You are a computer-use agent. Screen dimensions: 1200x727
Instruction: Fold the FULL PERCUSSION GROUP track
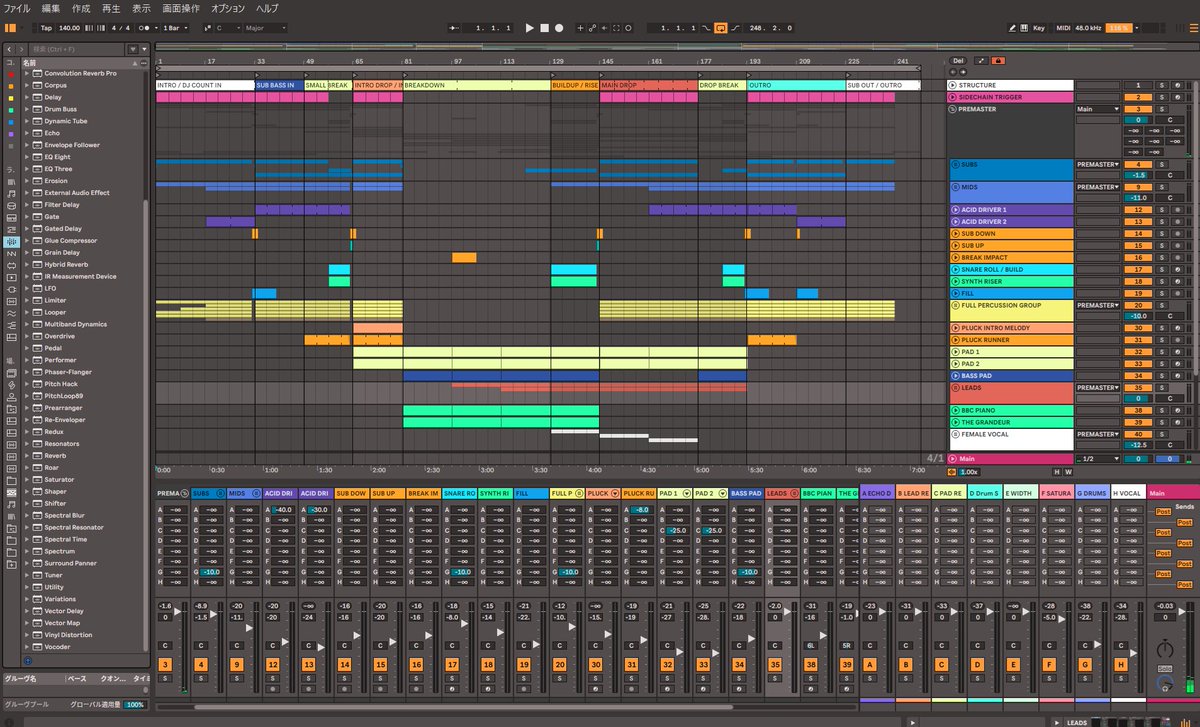(x=955, y=305)
